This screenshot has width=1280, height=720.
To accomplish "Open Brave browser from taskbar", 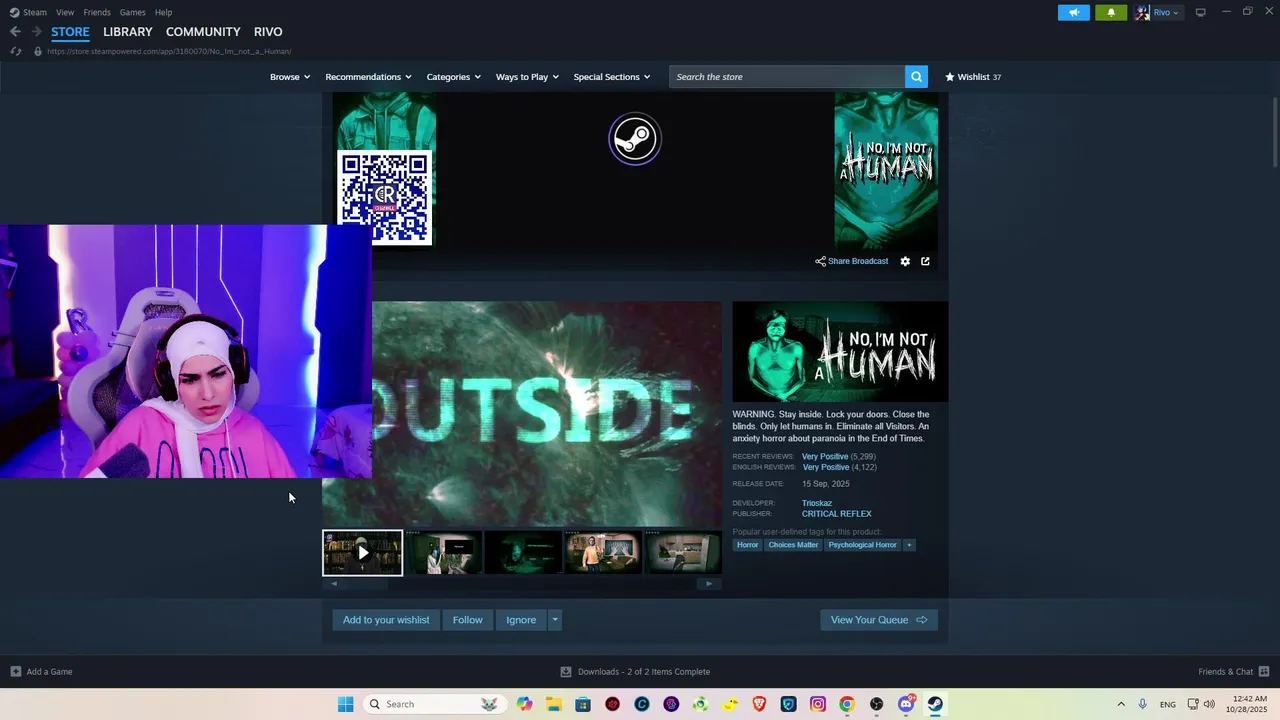I will [759, 704].
